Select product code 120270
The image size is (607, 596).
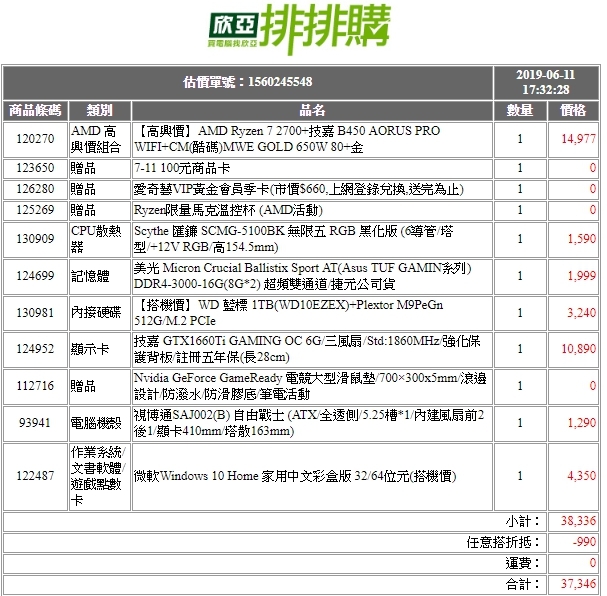35,139
